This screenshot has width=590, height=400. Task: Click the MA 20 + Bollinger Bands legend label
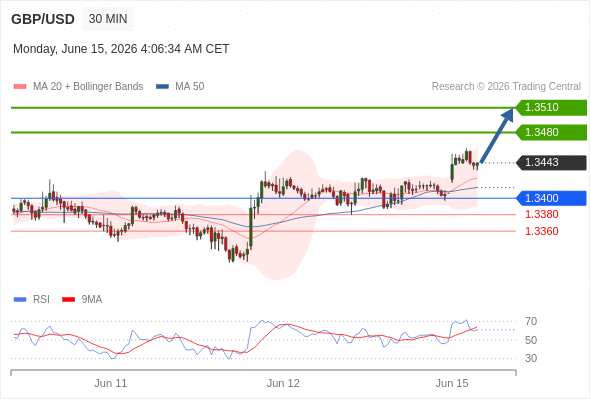88,87
